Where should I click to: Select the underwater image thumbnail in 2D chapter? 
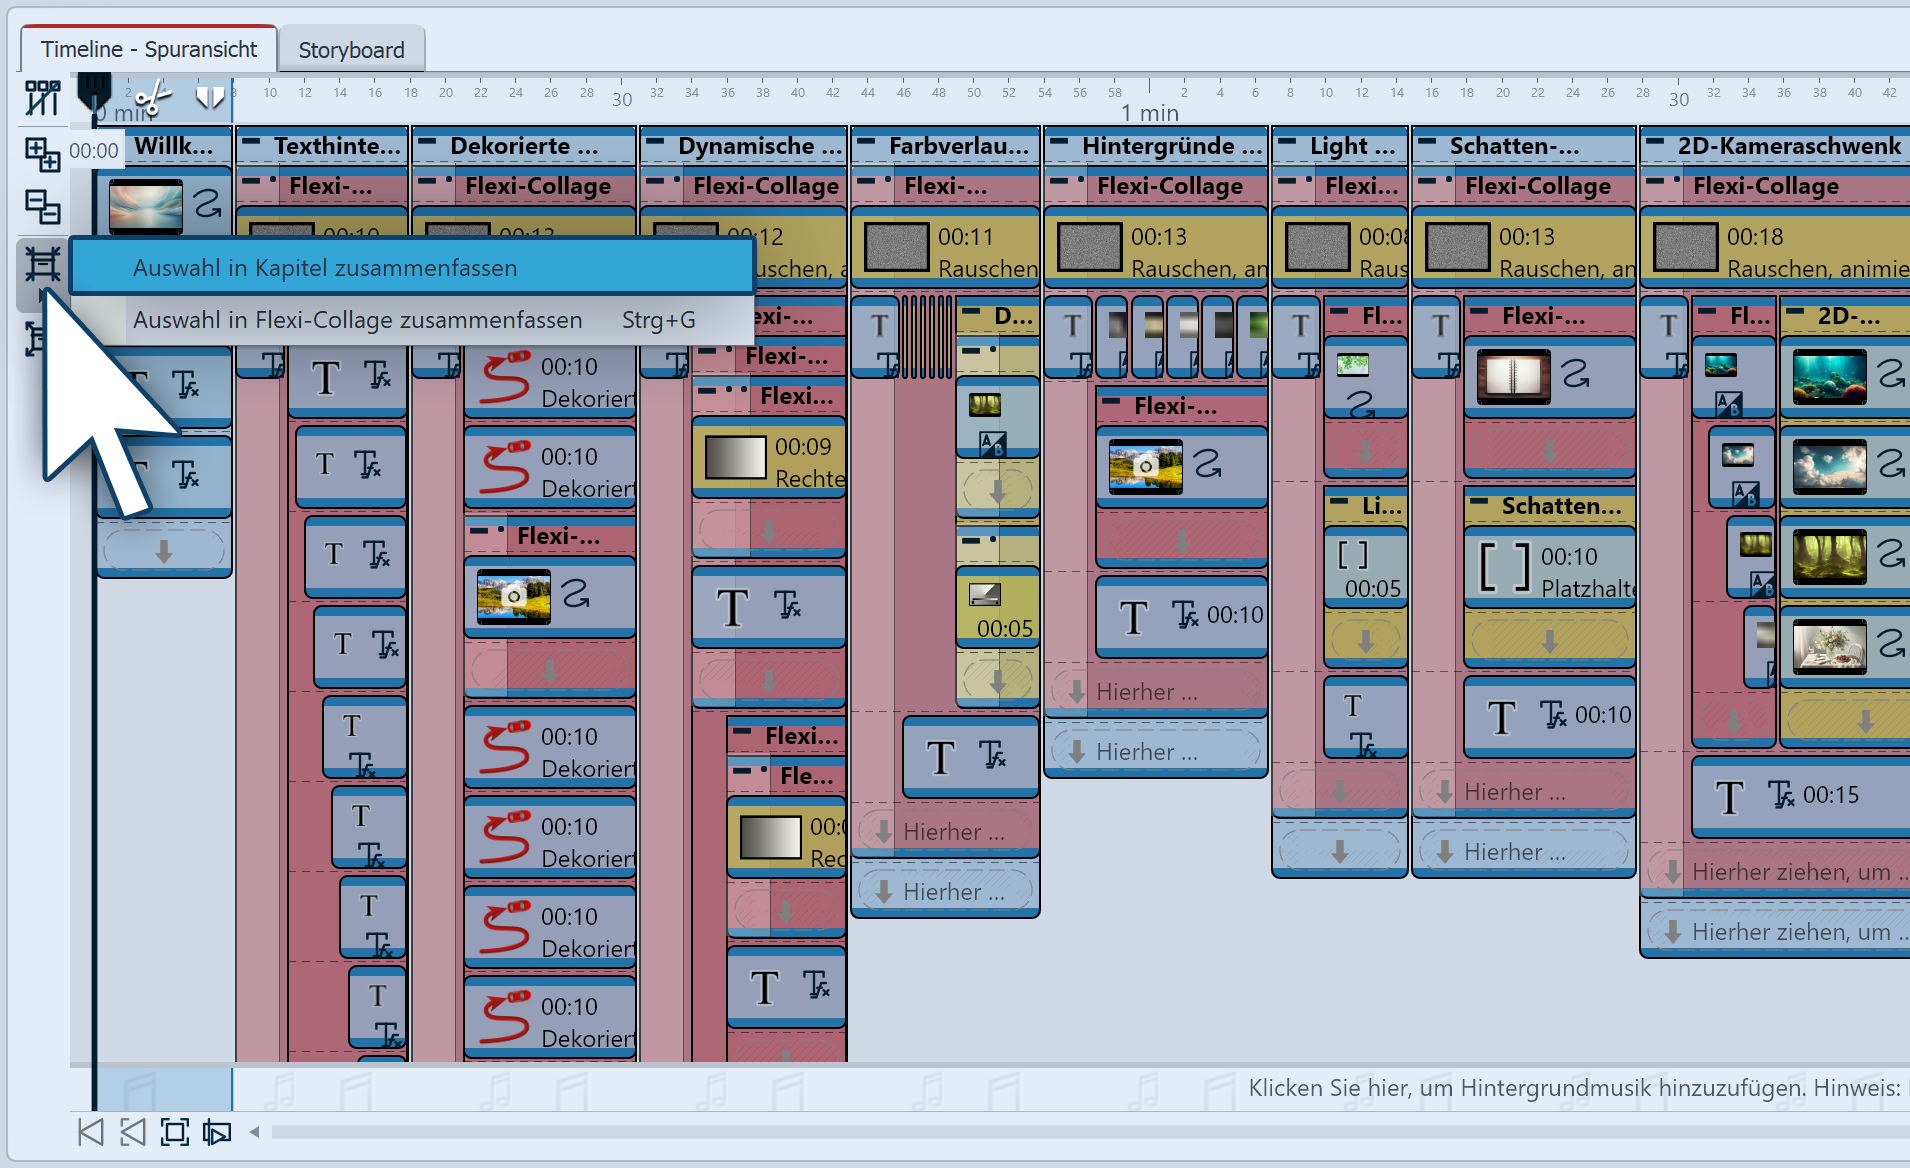(1829, 376)
